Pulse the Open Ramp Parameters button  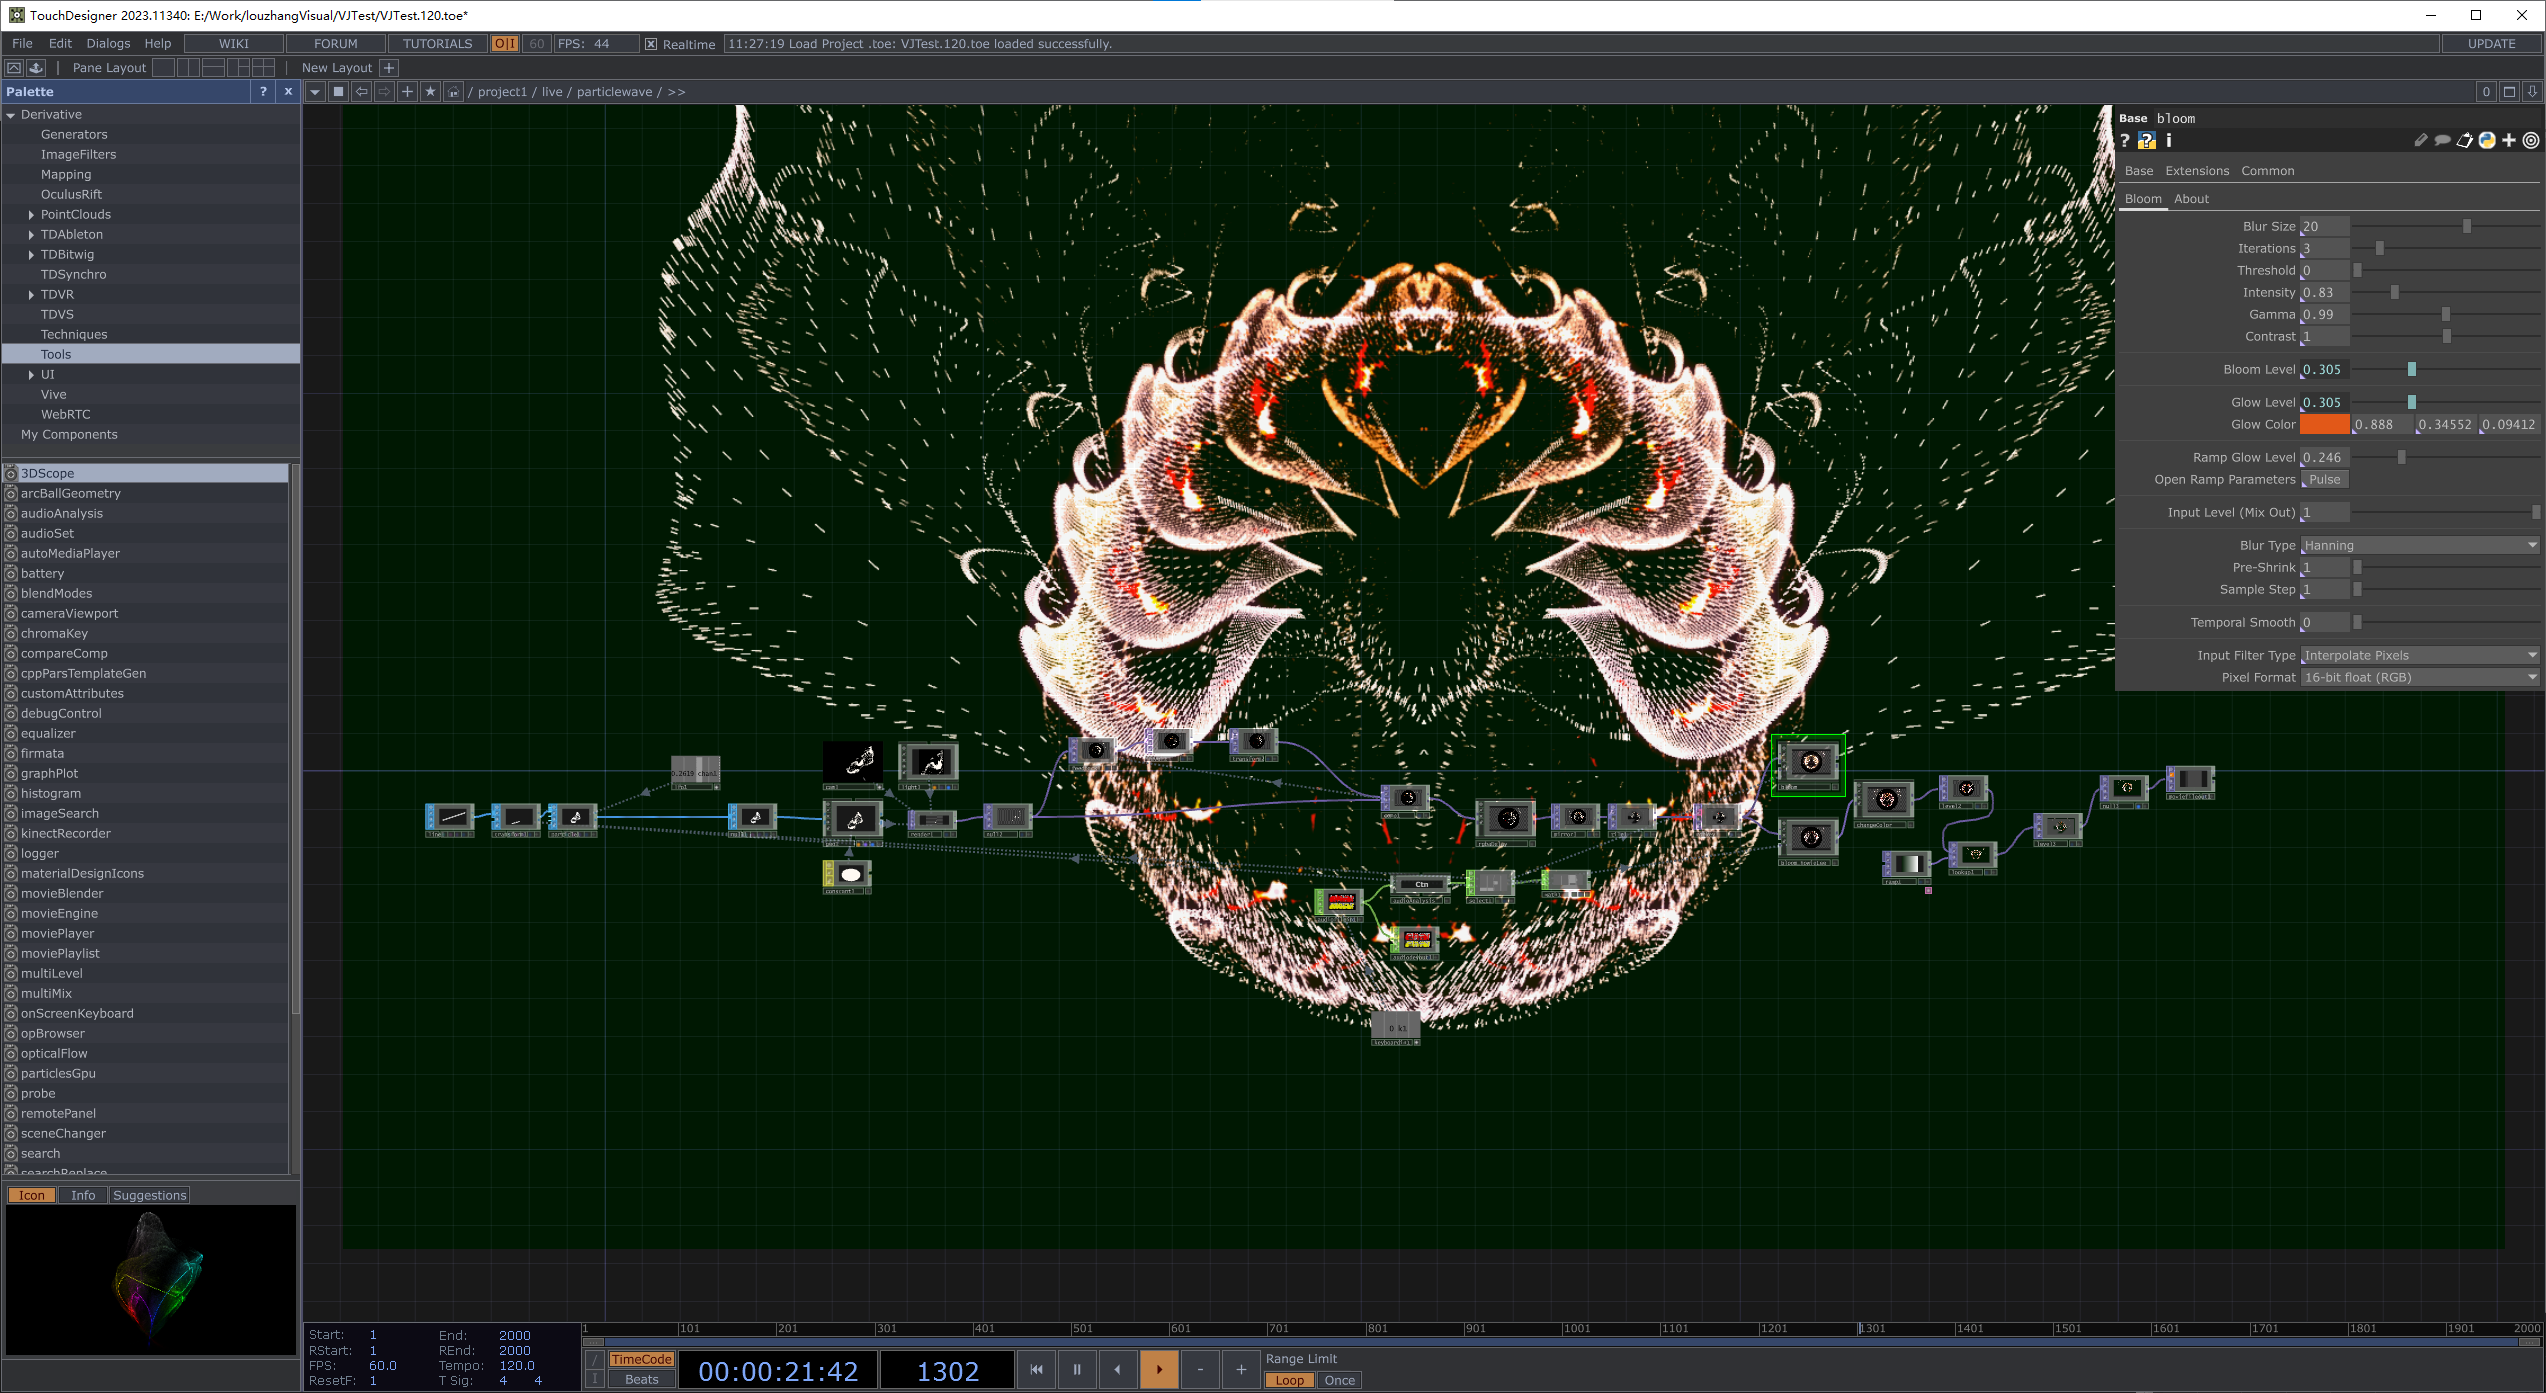[x=2324, y=480]
